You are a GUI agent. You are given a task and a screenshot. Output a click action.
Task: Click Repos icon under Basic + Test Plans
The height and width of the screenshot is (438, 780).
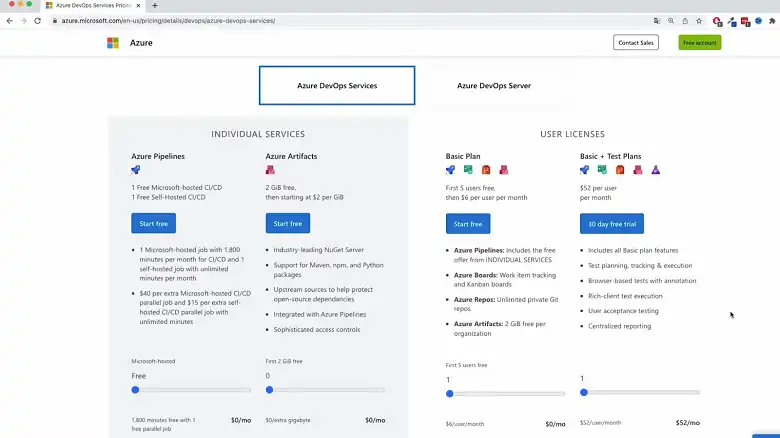point(620,170)
